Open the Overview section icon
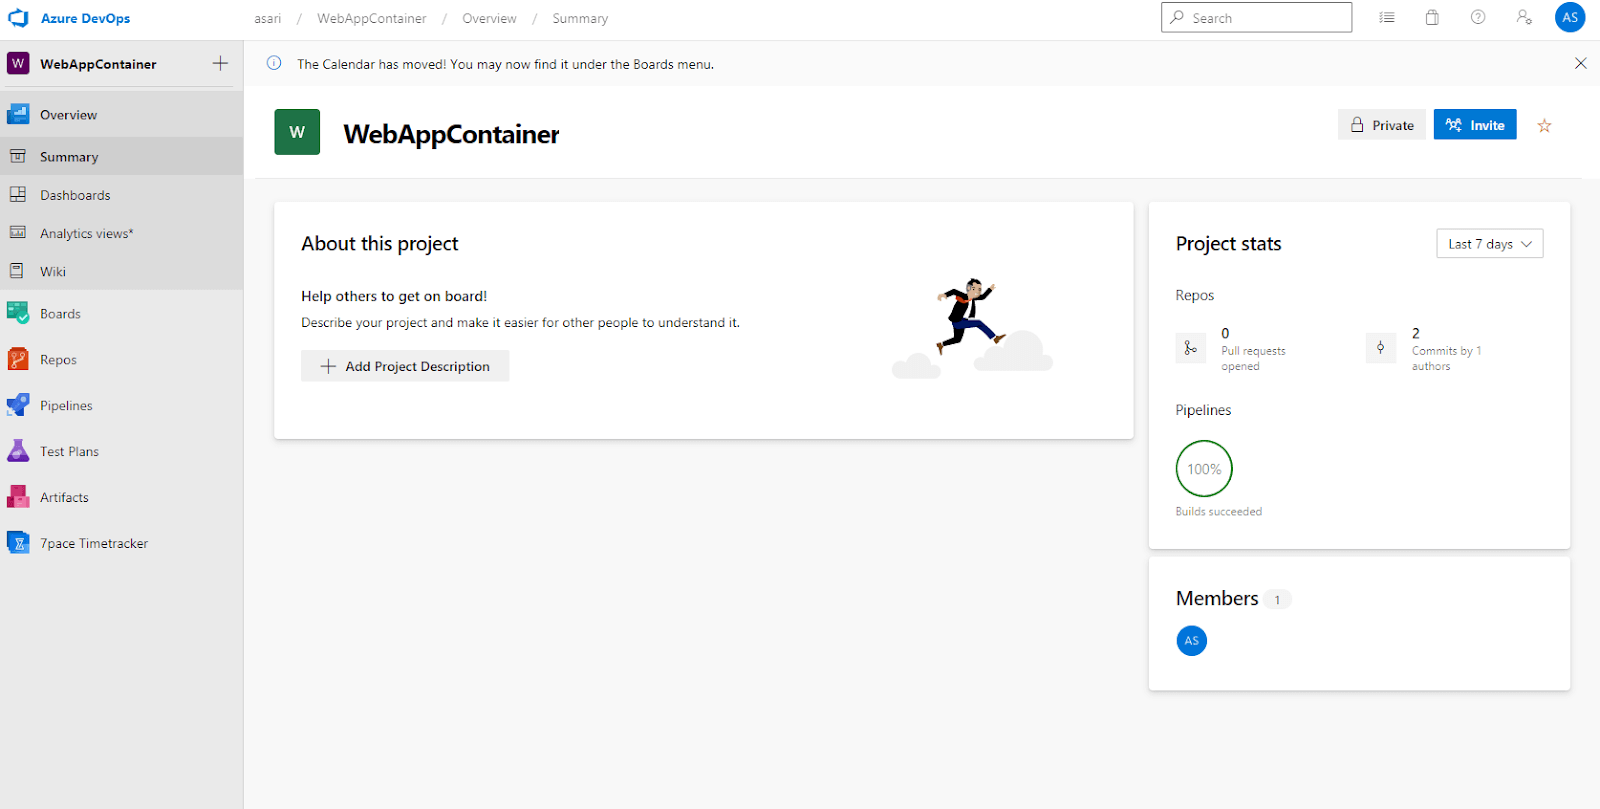Screen dimensions: 1600x809 click(18, 114)
